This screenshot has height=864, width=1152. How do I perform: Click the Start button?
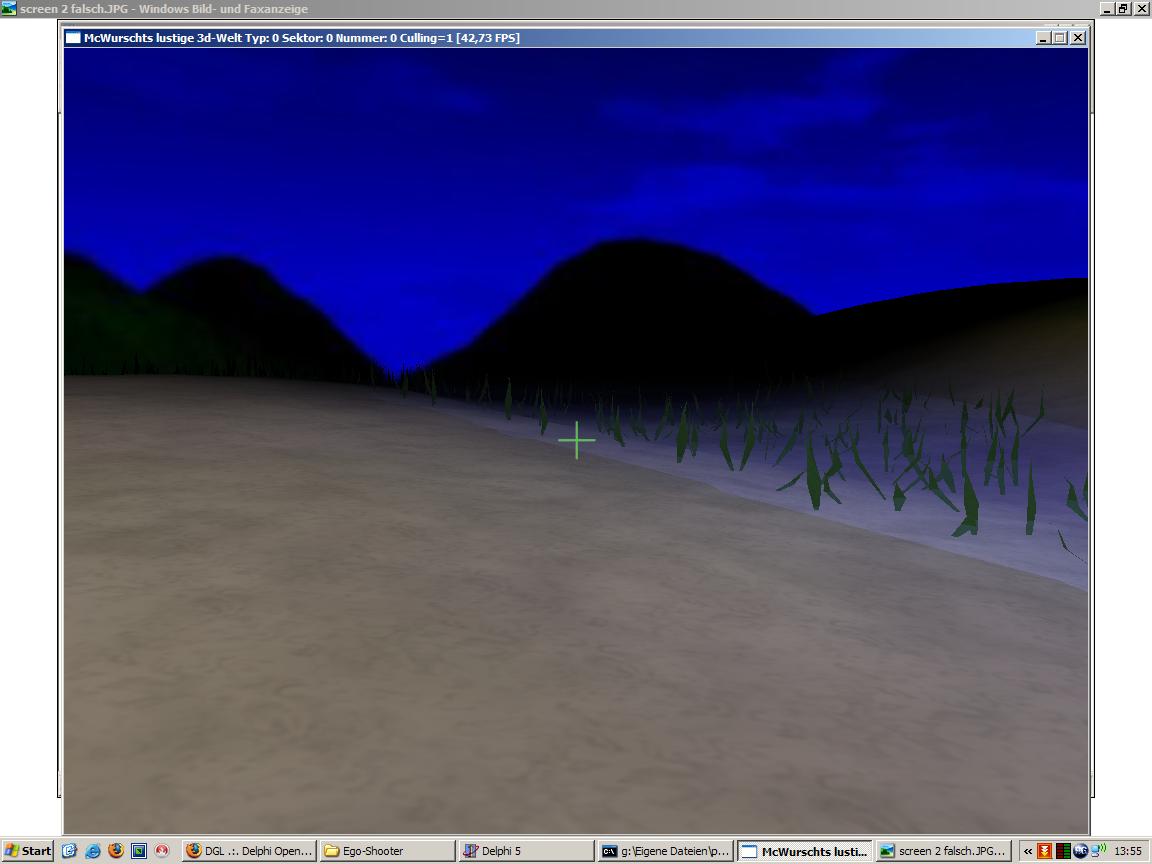point(28,851)
